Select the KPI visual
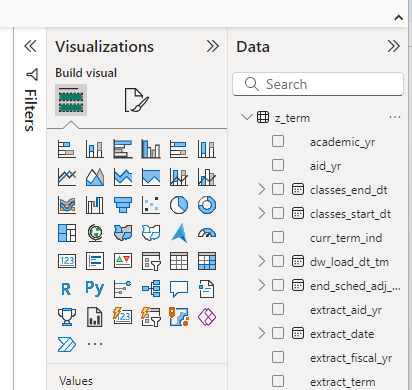Screen dimensions: 412x390 coord(123,261)
